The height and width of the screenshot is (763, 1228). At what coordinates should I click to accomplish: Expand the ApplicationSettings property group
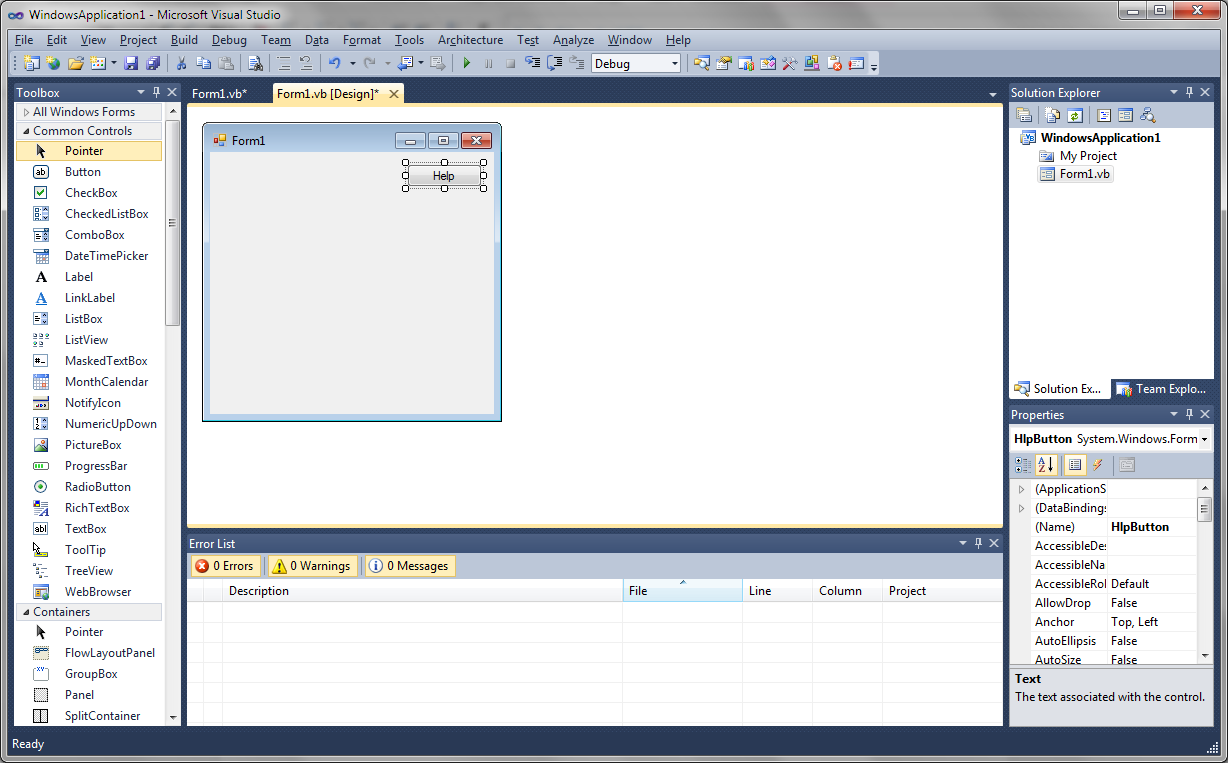[1020, 488]
